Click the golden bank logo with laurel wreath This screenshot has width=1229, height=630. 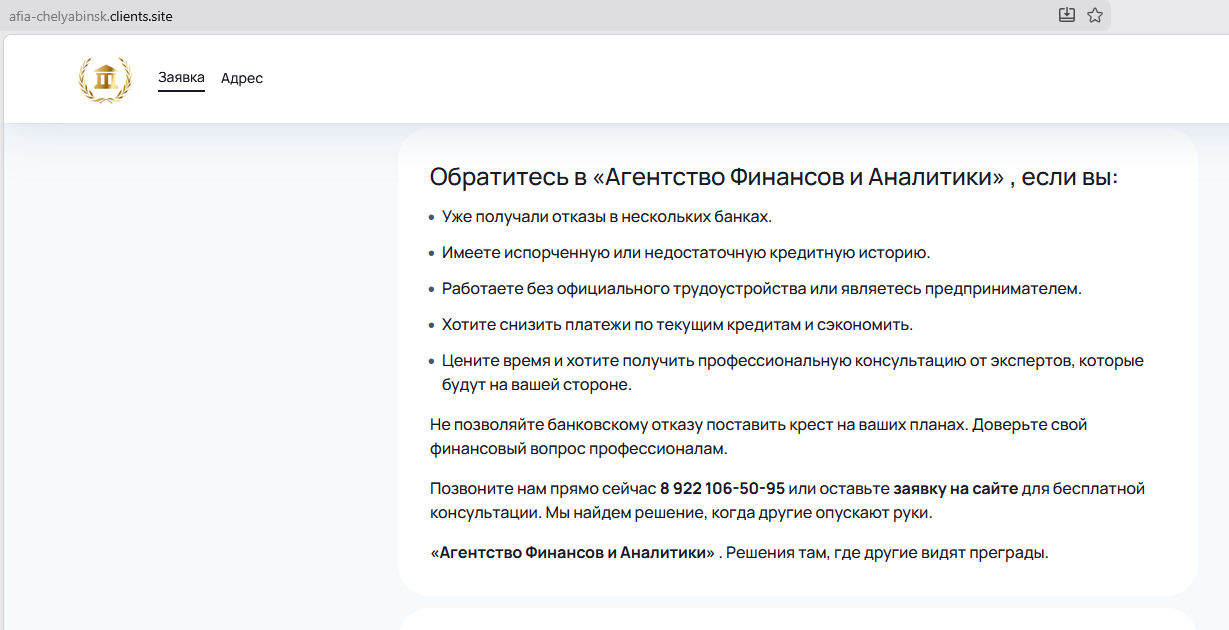coord(105,80)
